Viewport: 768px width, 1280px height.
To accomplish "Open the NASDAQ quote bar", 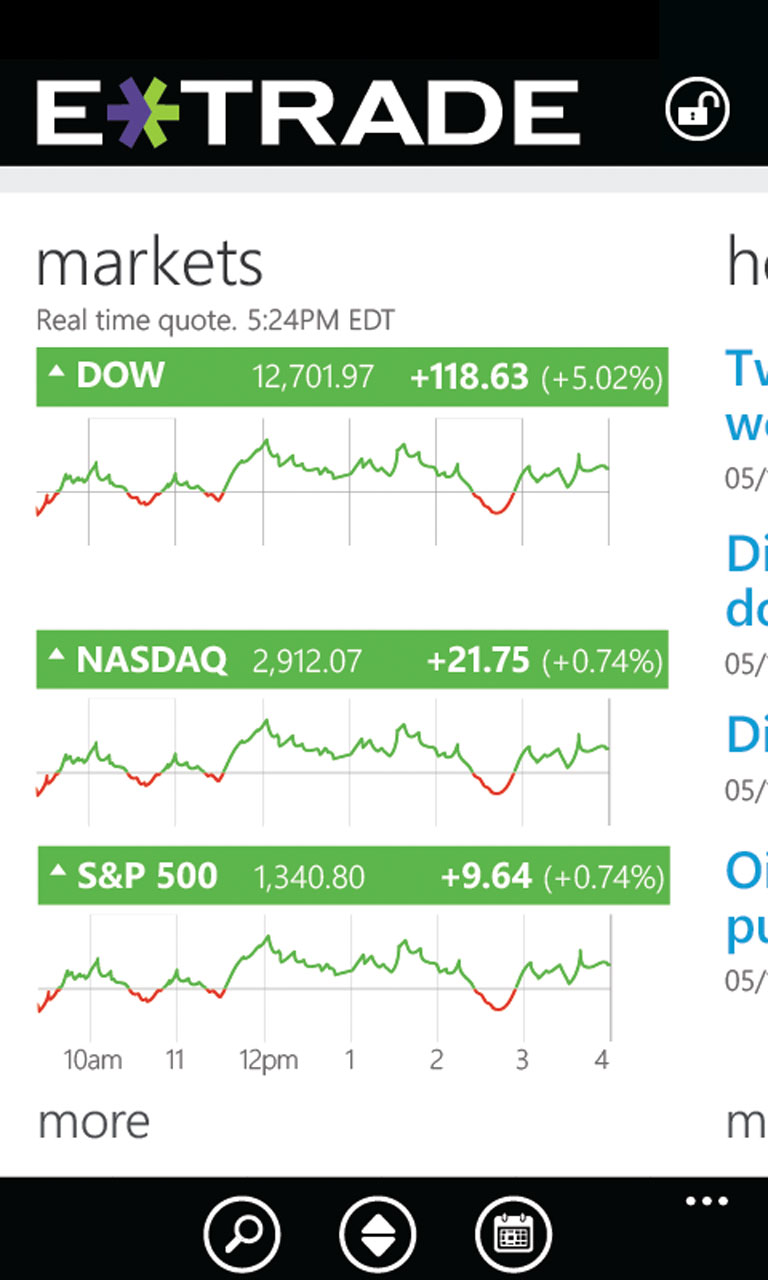I will (x=352, y=660).
